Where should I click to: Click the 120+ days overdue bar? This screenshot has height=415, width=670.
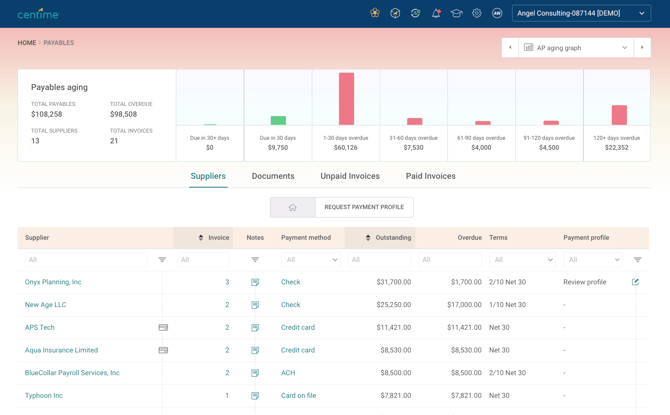619,115
